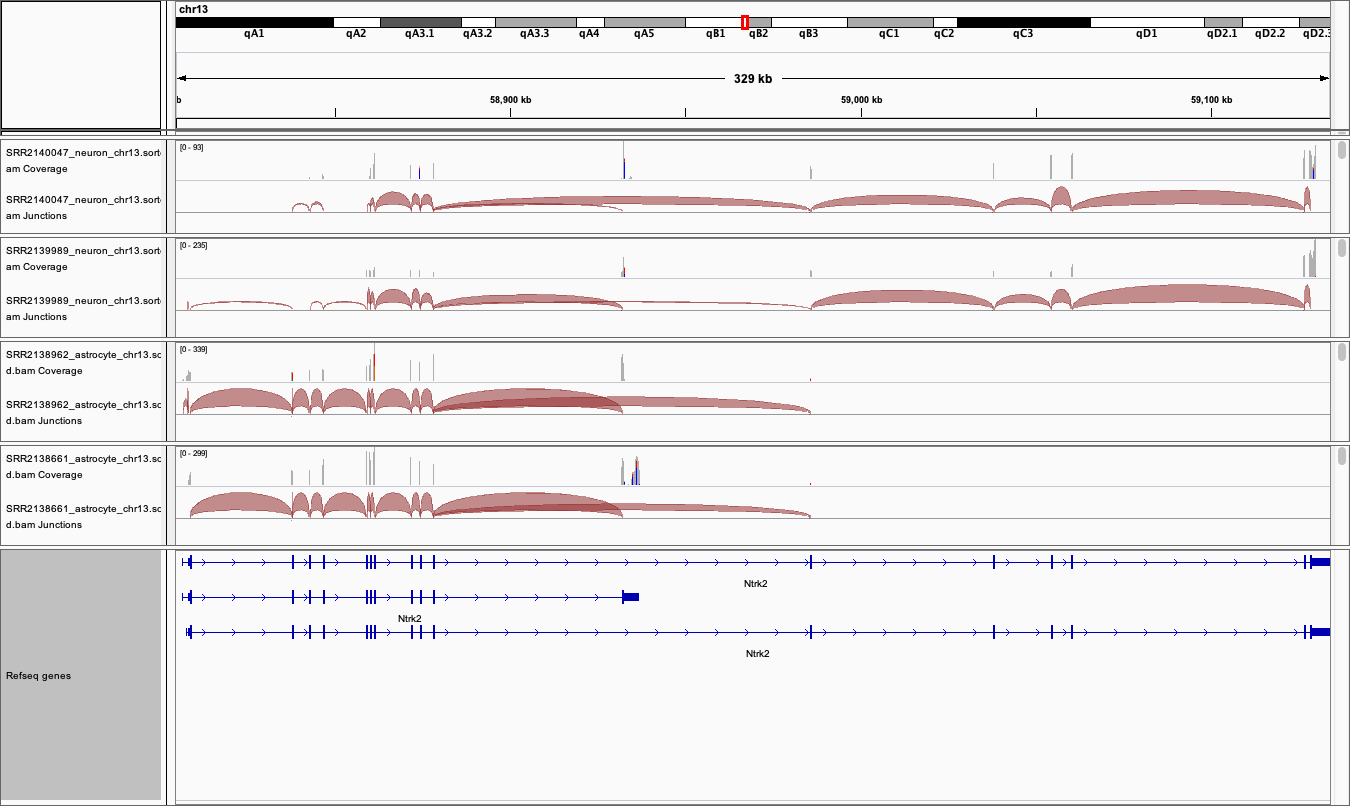Click the 59,000 kb mark on the ruler
This screenshot has height=806, width=1350.
pos(861,100)
